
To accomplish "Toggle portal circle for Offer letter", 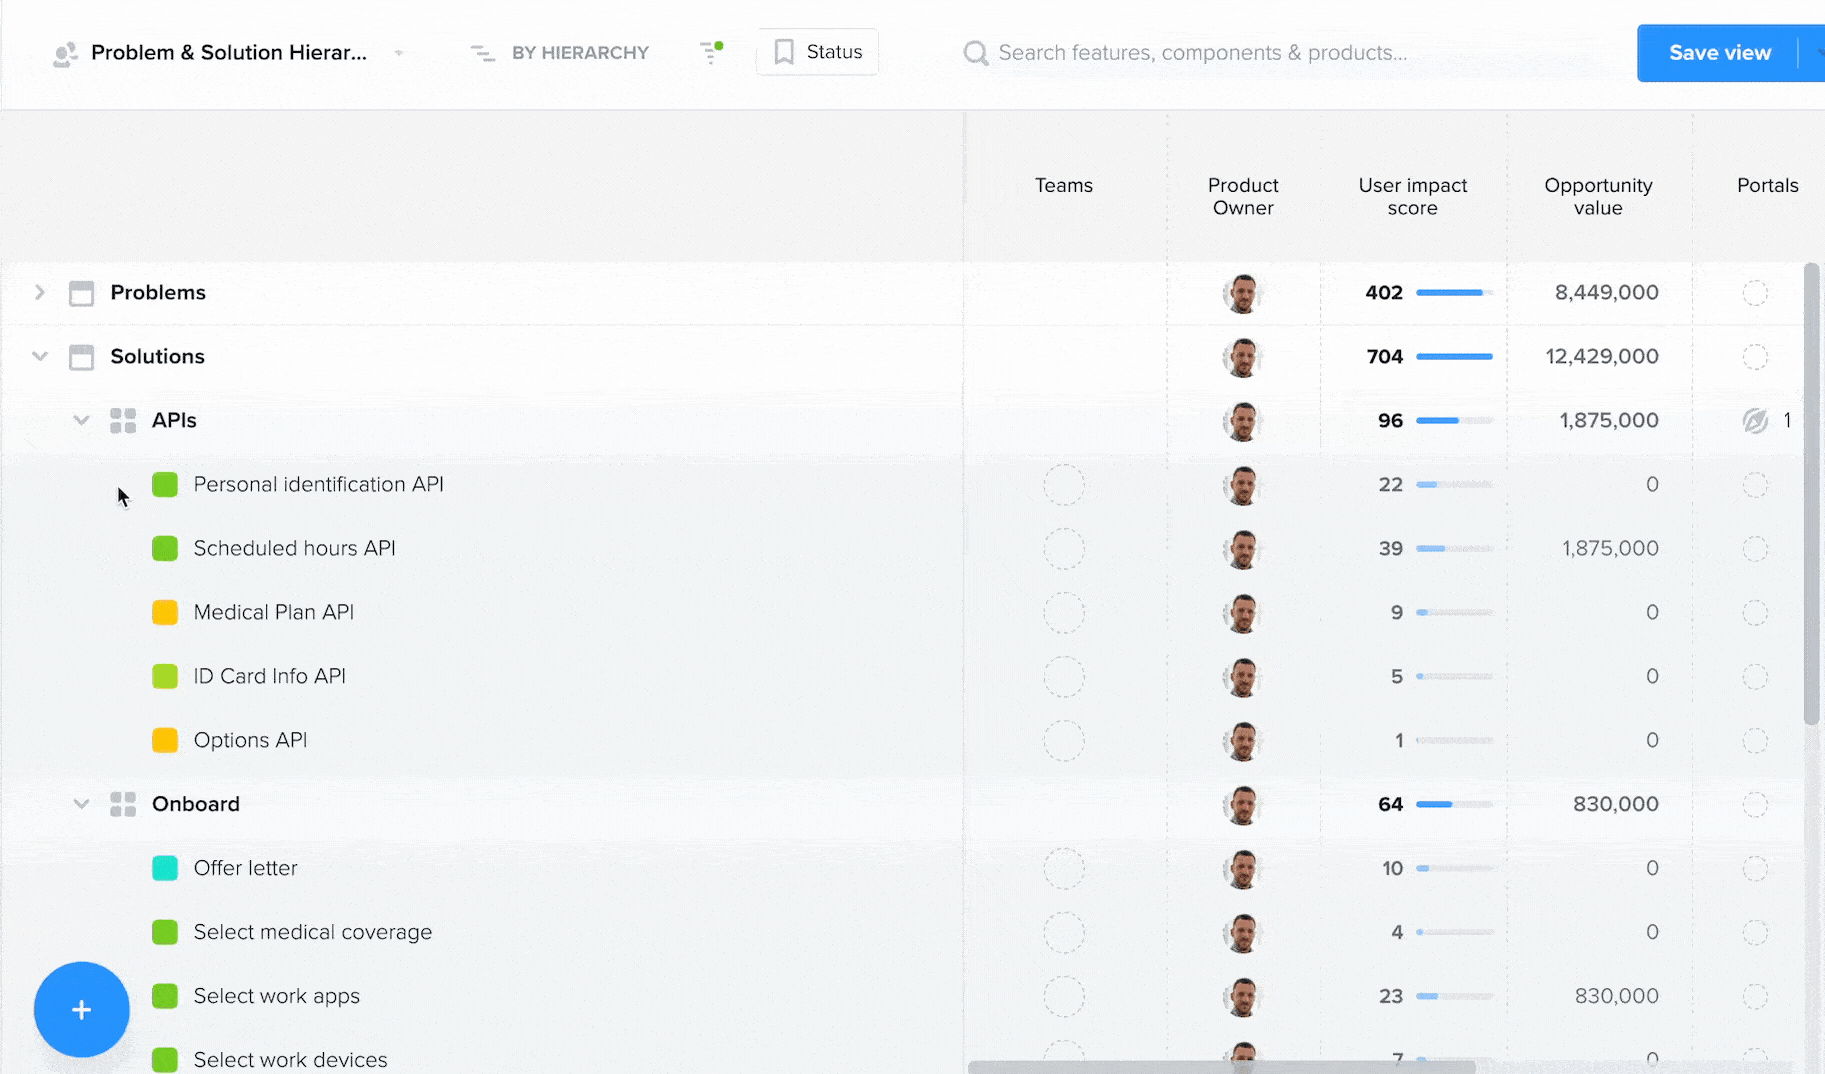I will [x=1755, y=869].
